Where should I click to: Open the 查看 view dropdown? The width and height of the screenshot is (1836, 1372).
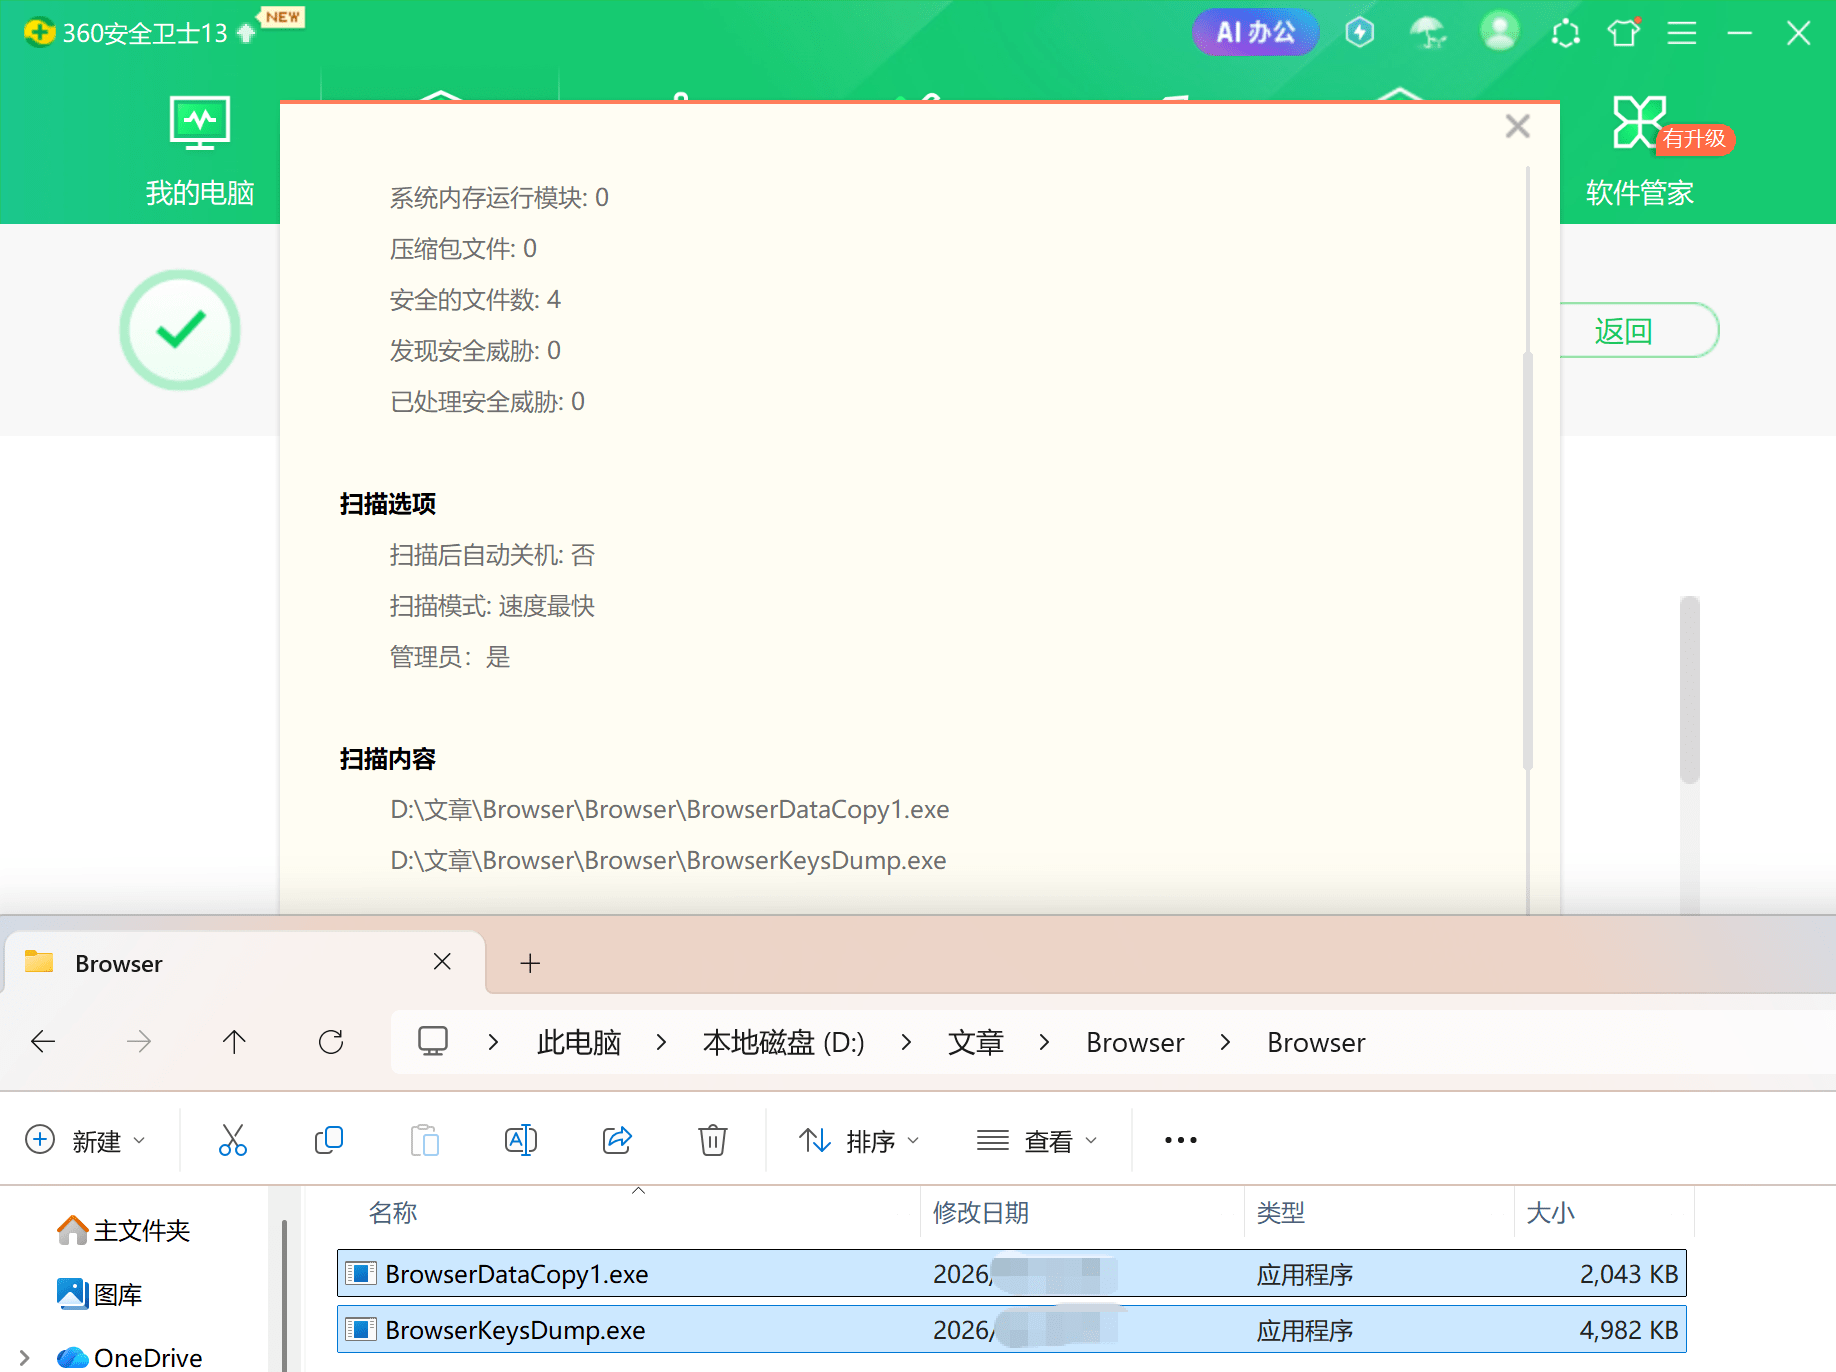tap(1037, 1140)
